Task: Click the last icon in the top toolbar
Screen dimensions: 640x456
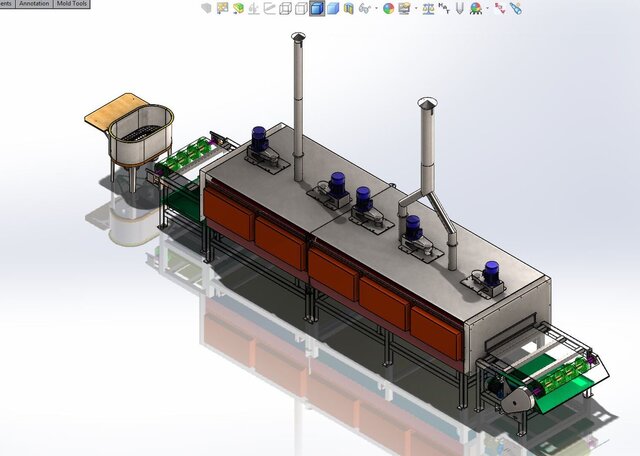Action: [515, 8]
